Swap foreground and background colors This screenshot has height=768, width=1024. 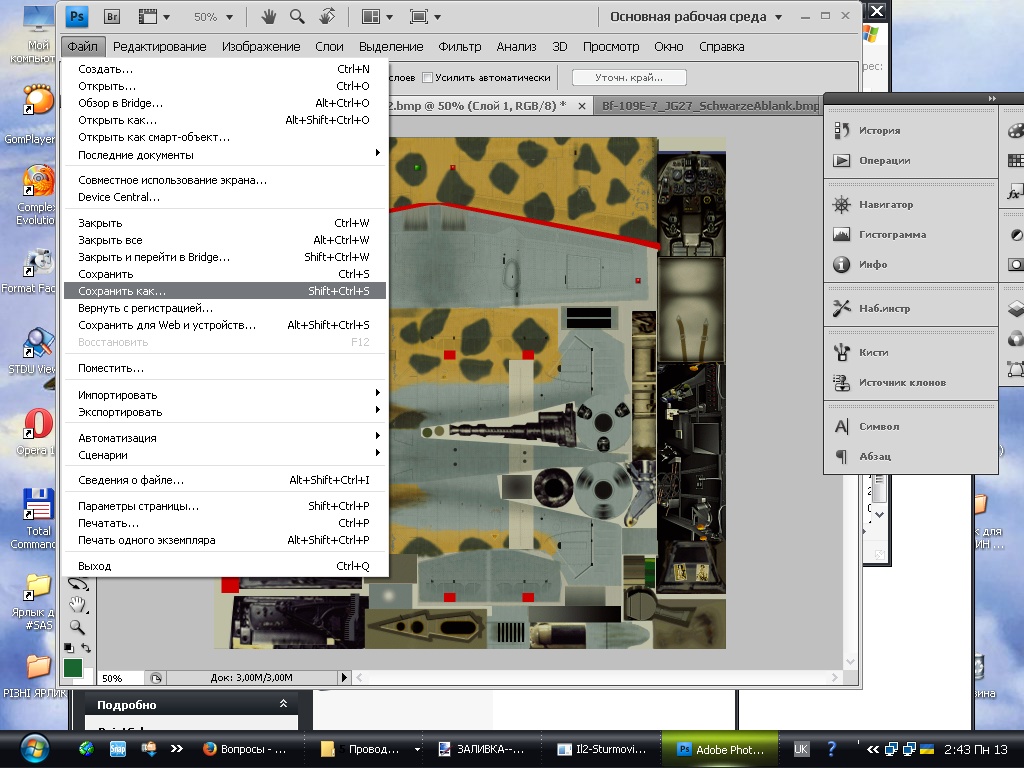(x=86, y=648)
